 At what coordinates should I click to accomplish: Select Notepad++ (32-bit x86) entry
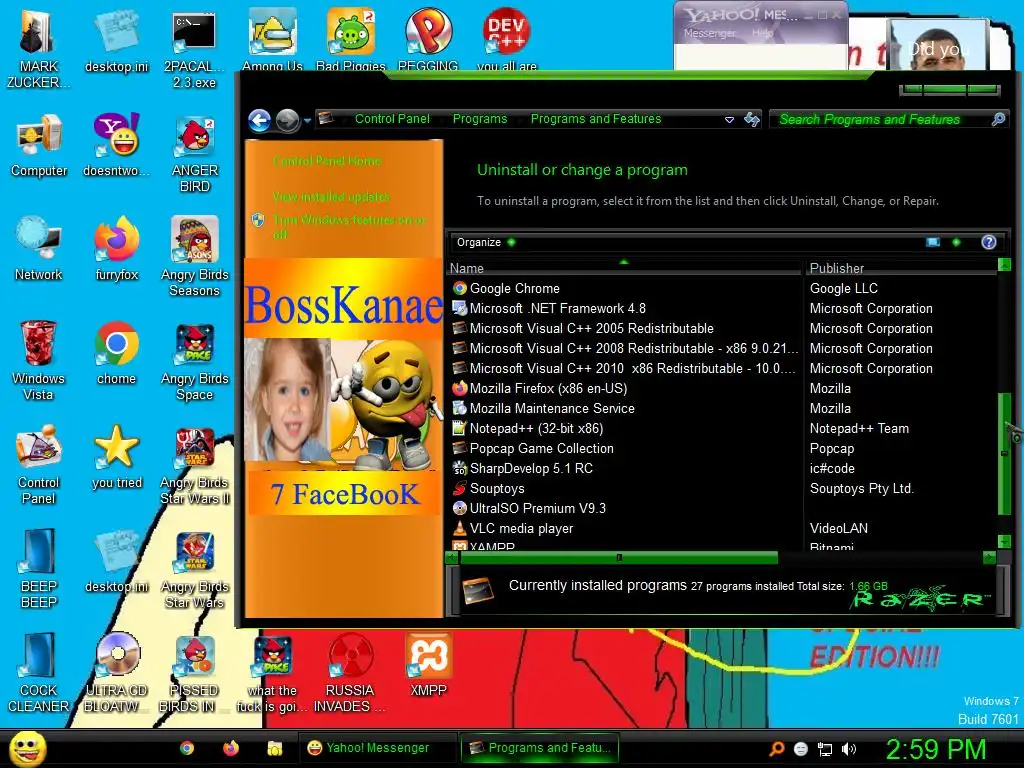coord(536,428)
